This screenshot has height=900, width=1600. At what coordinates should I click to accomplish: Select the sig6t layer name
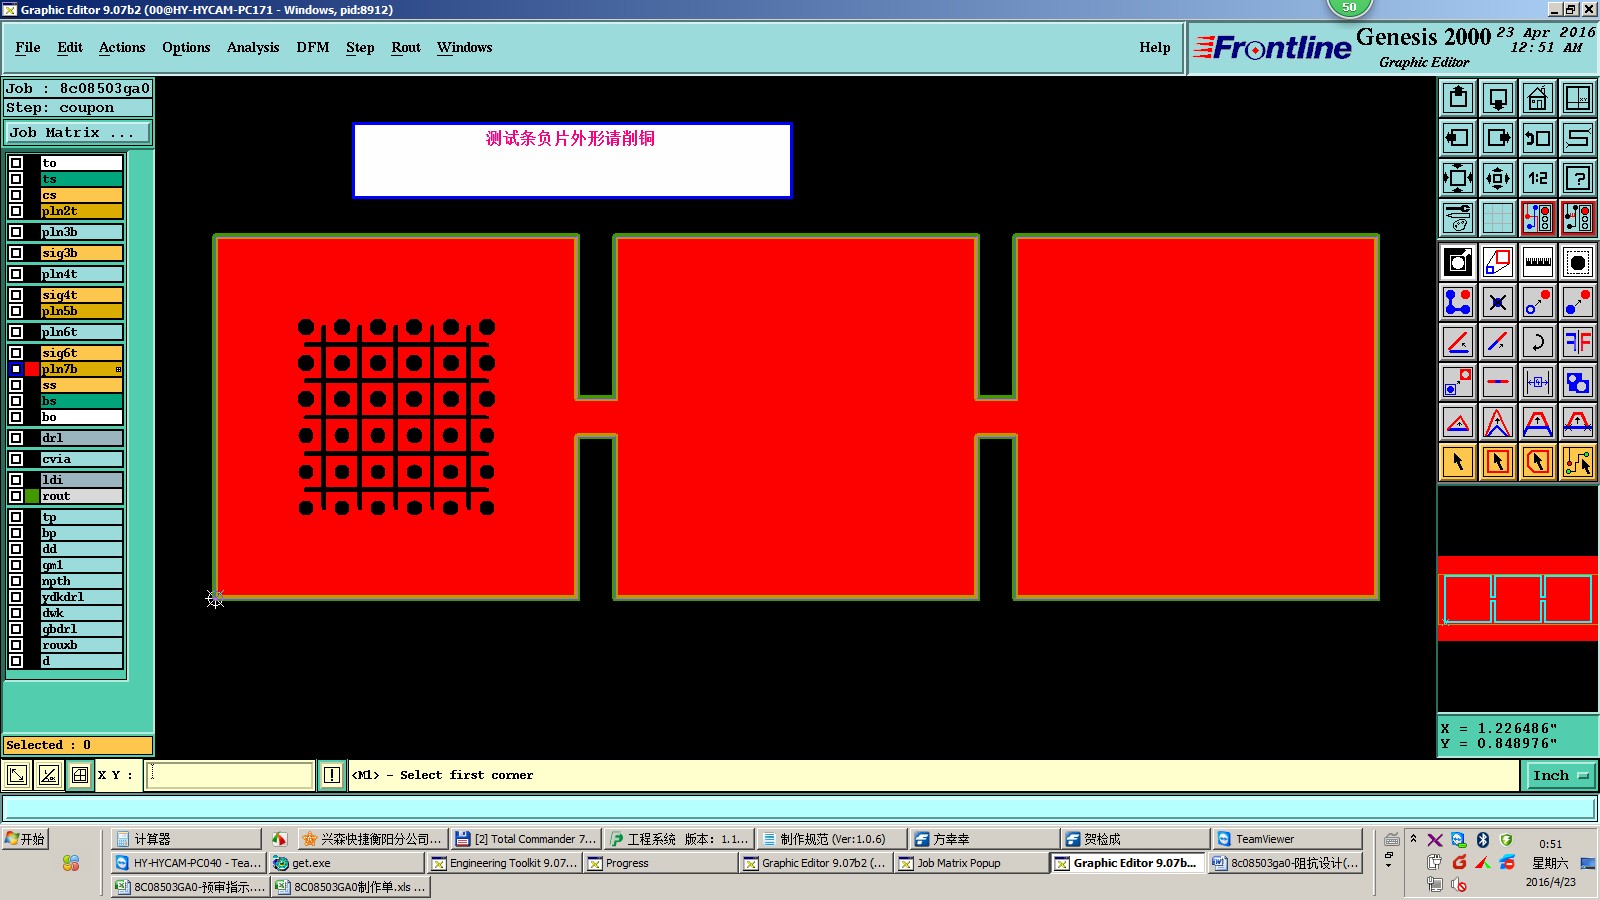click(81, 353)
